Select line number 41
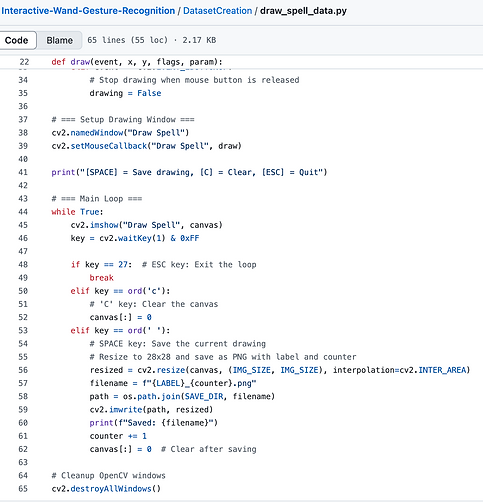The image size is (483, 503). click(23, 172)
